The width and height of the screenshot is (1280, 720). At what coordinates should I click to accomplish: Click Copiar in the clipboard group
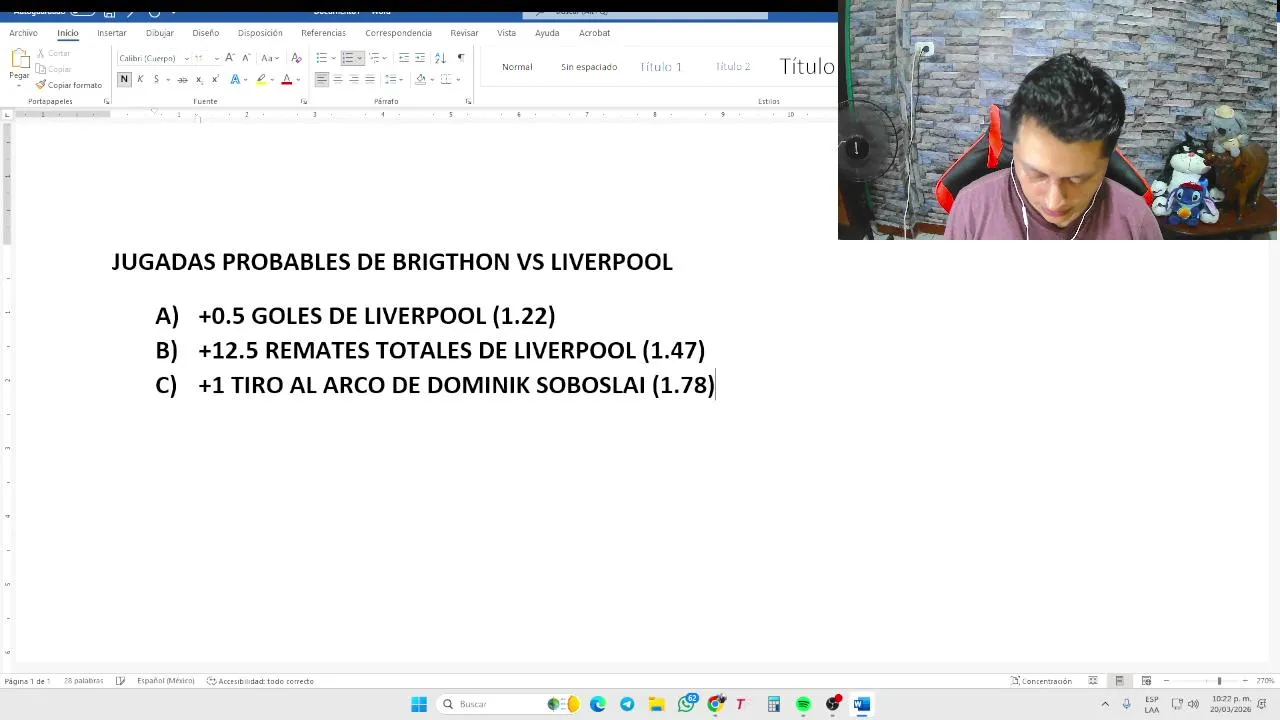pyautogui.click(x=53, y=69)
